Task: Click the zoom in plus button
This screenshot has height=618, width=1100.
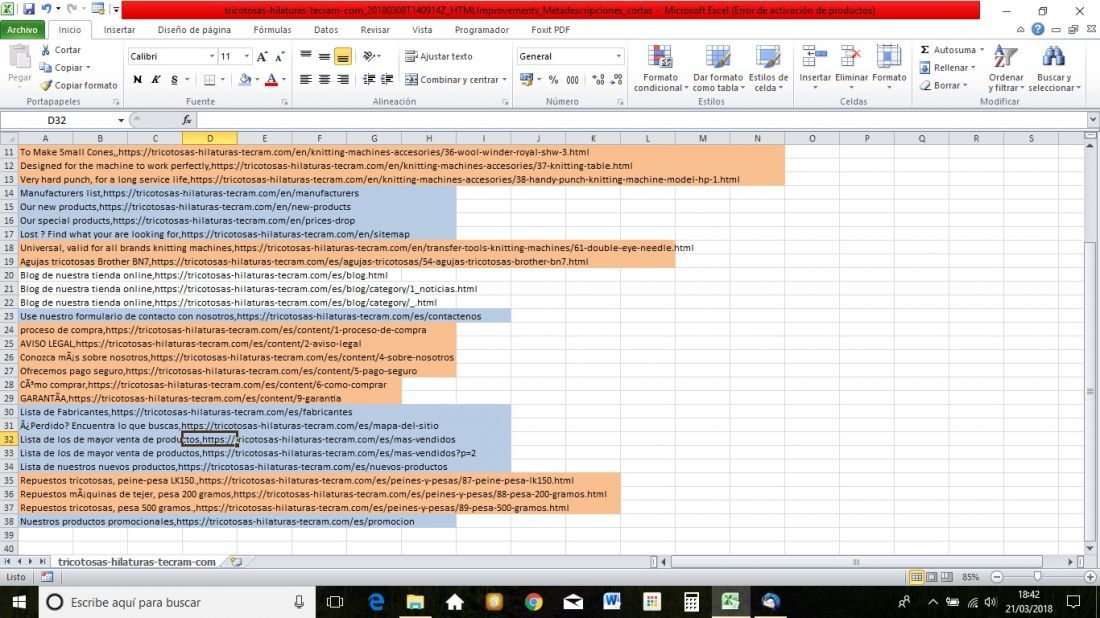Action: pyautogui.click(x=1089, y=577)
